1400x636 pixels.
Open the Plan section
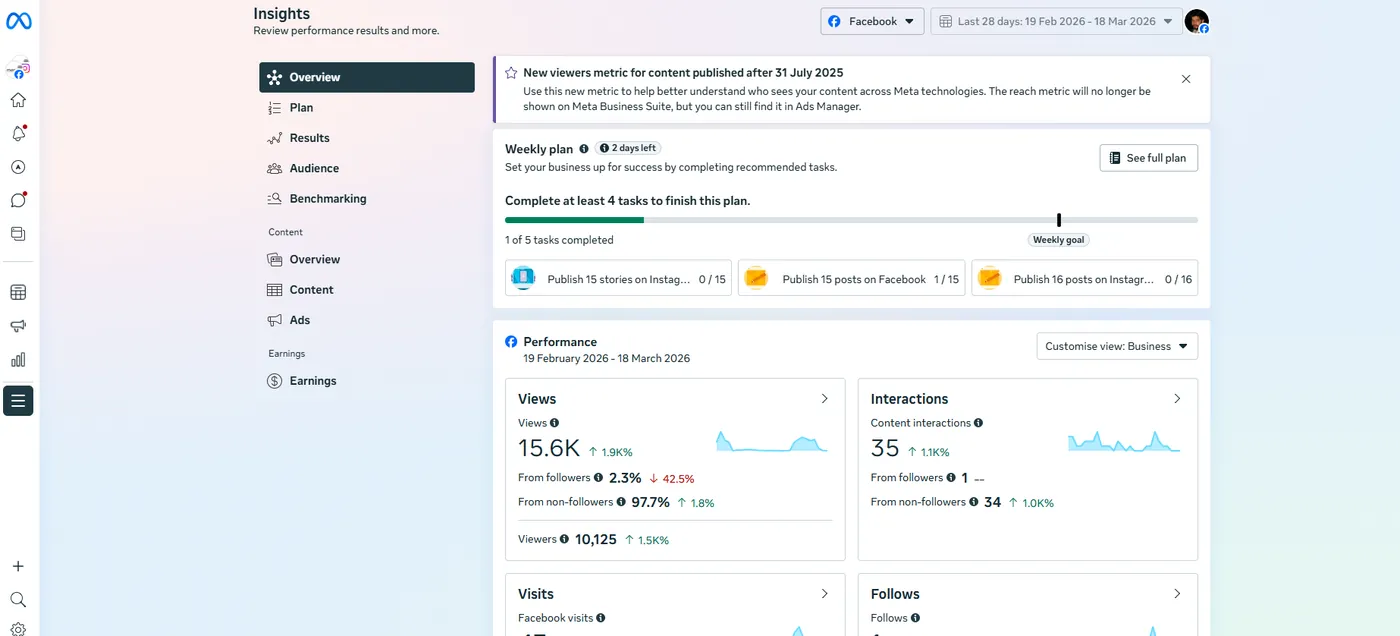point(367,107)
